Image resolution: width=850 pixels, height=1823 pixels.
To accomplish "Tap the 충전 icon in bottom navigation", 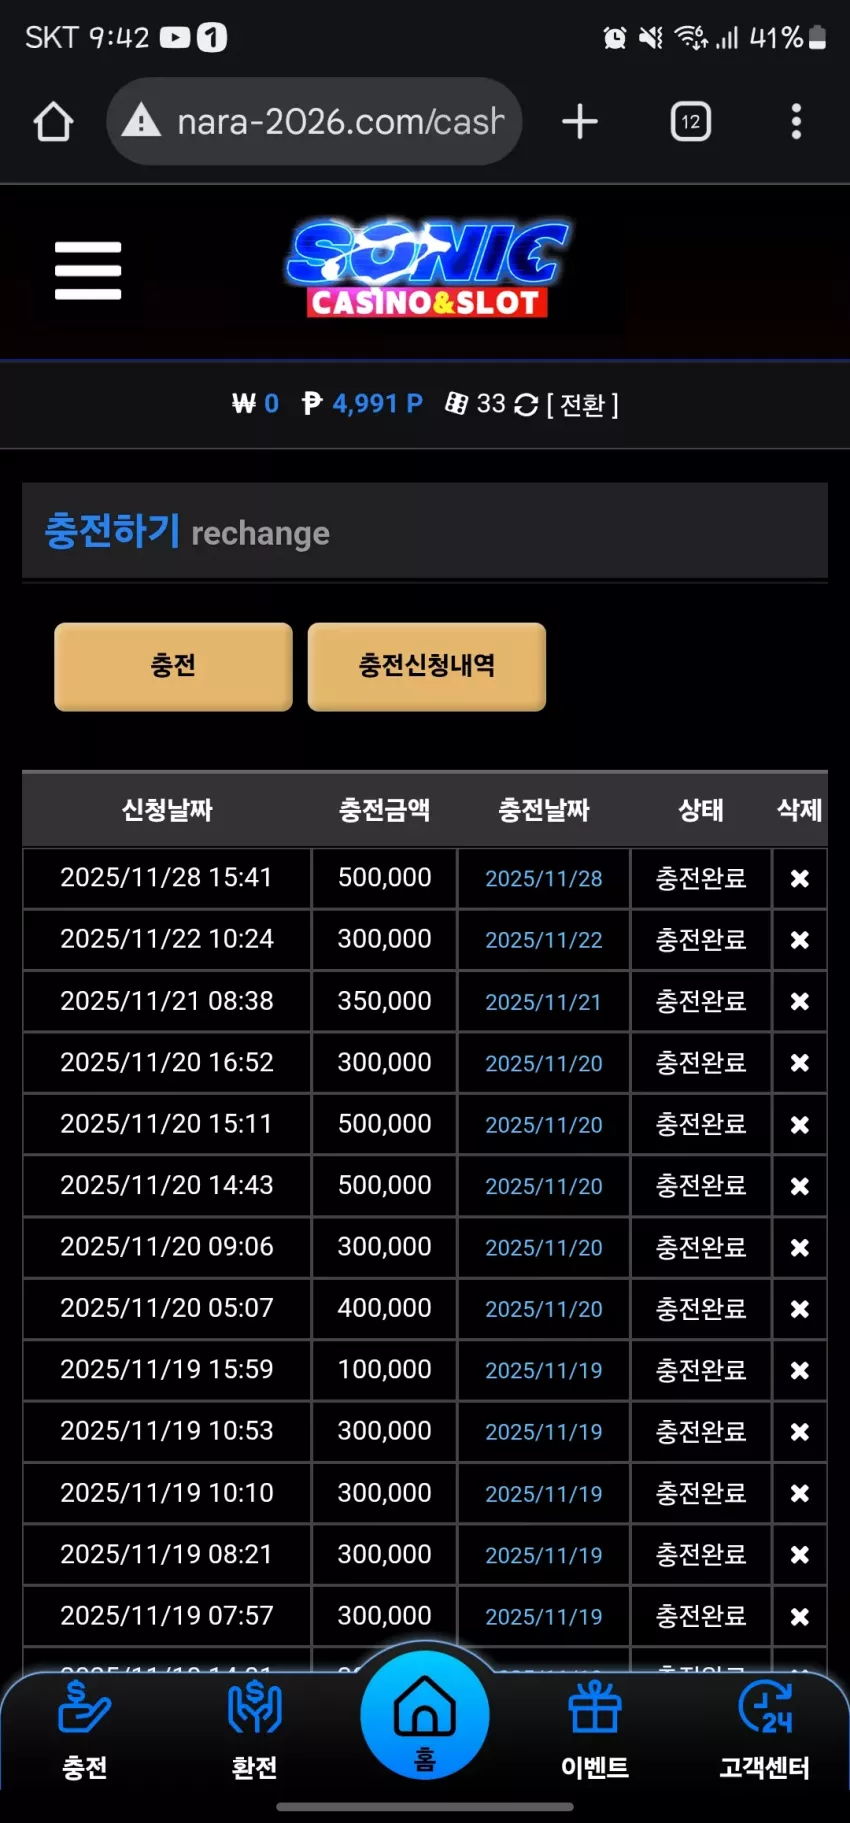I will click(x=85, y=1730).
